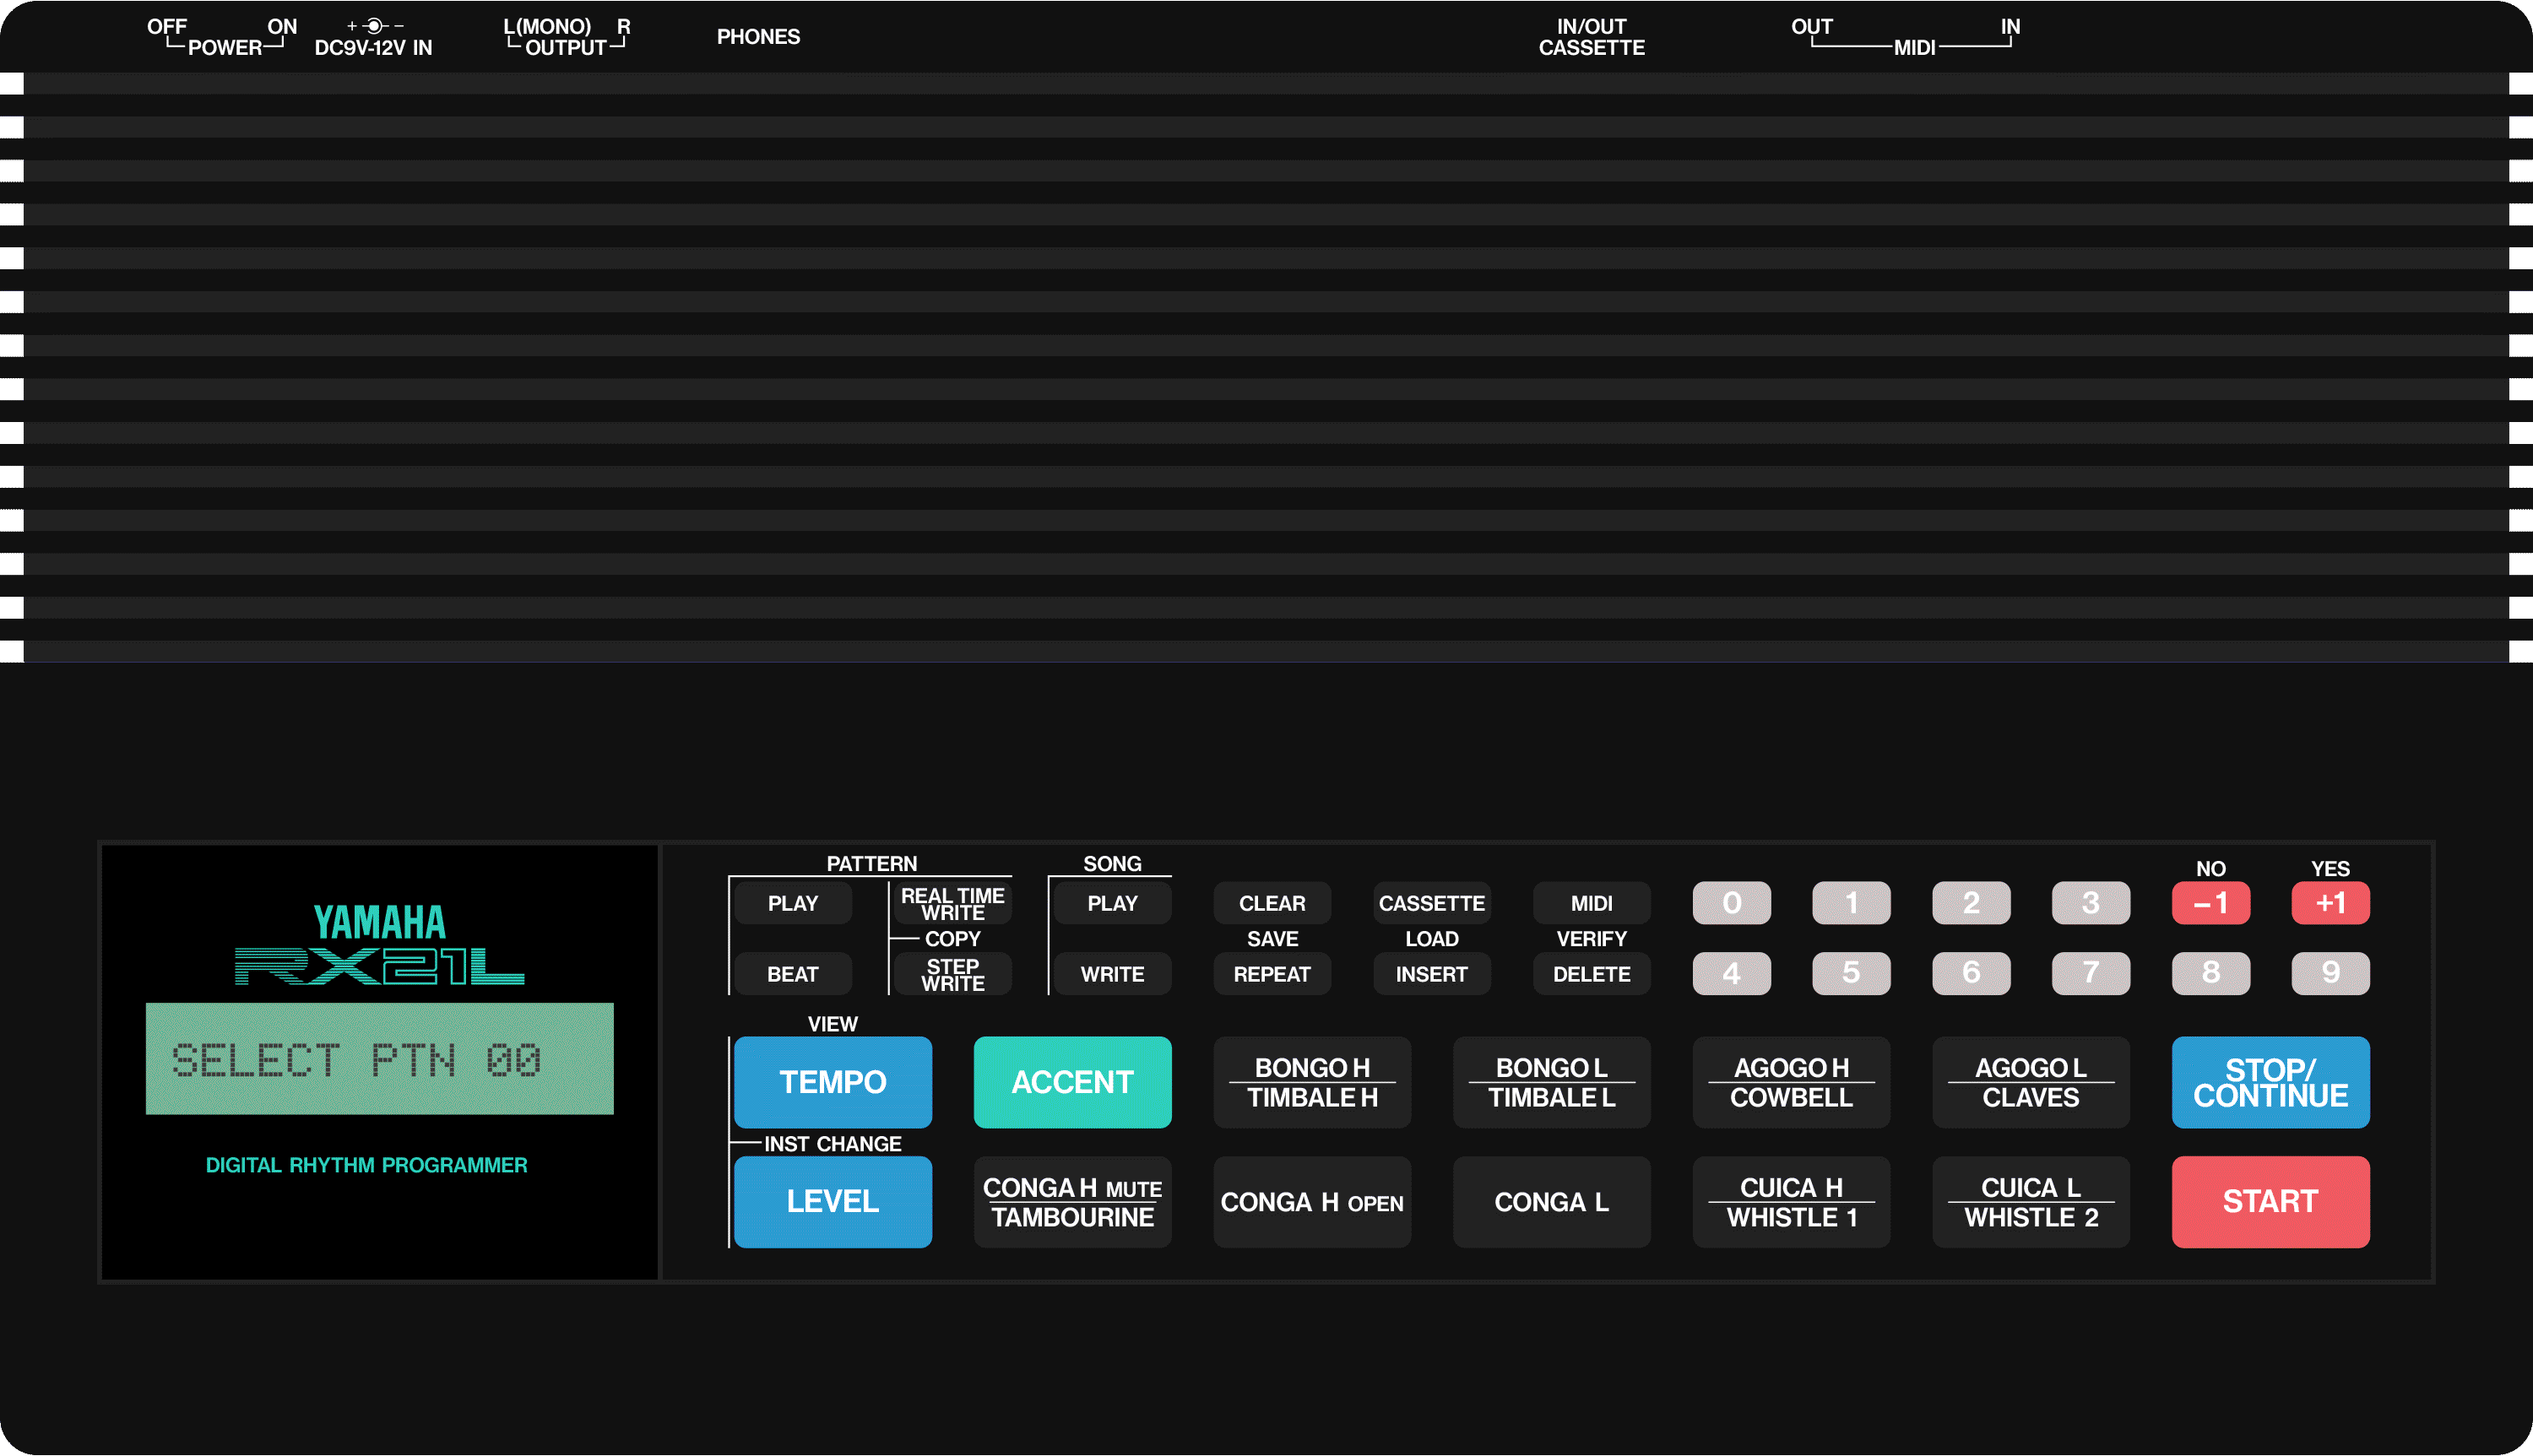The image size is (2533, 1456).
Task: Click the STEP WRITE button
Action: pyautogui.click(x=952, y=974)
